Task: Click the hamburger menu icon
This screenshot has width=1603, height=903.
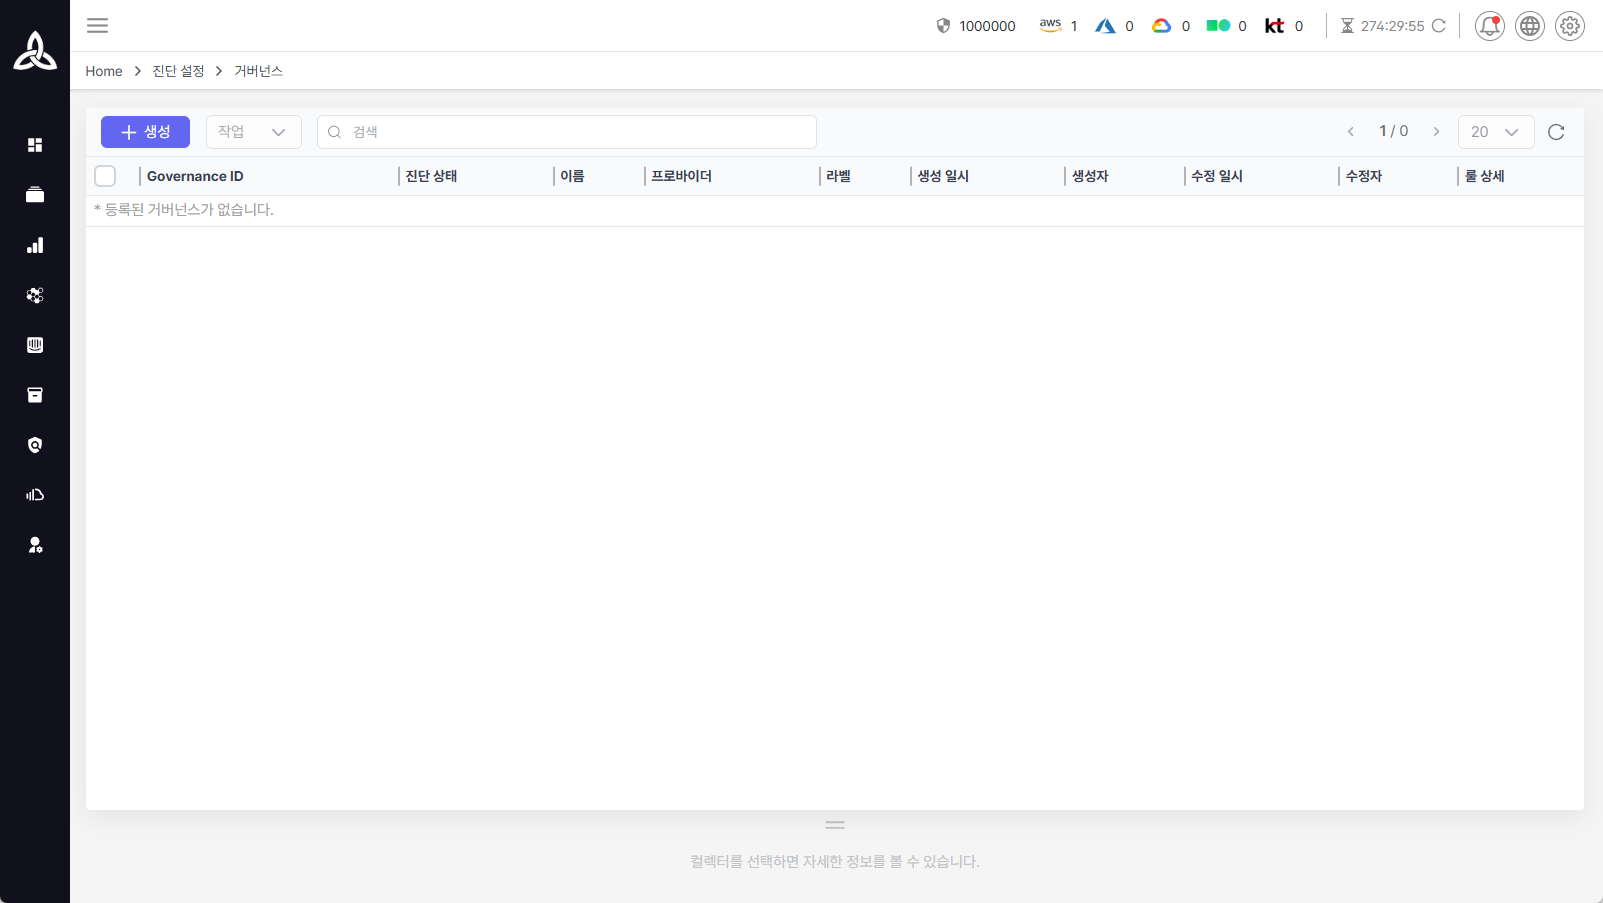Action: tap(97, 26)
